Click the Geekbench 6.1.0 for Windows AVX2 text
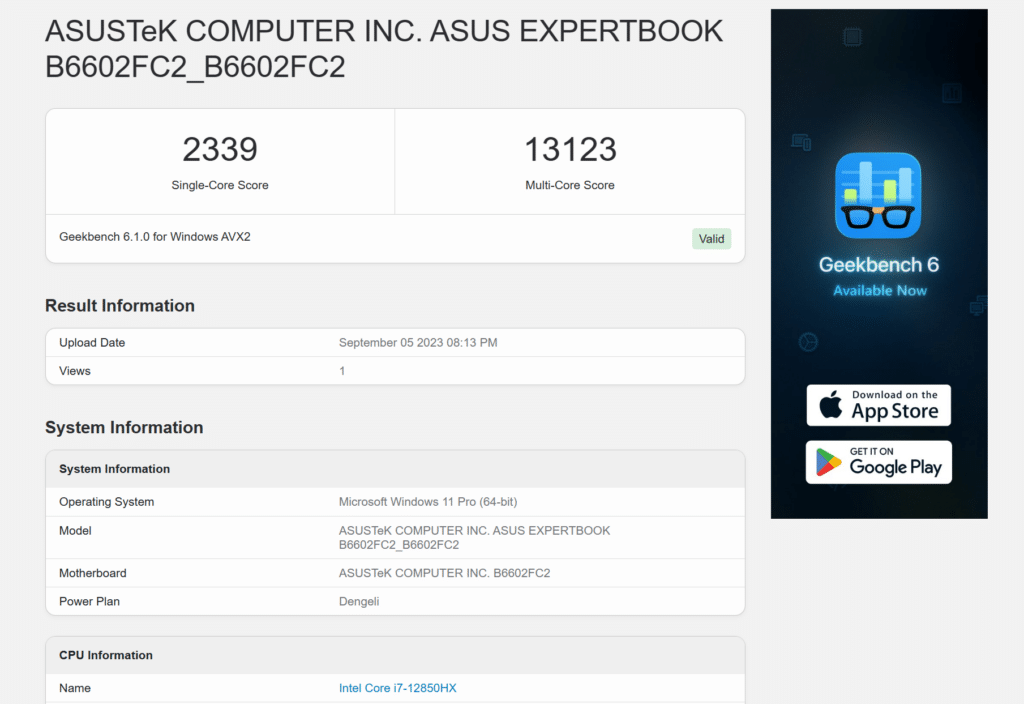The image size is (1024, 704). click(x=155, y=236)
